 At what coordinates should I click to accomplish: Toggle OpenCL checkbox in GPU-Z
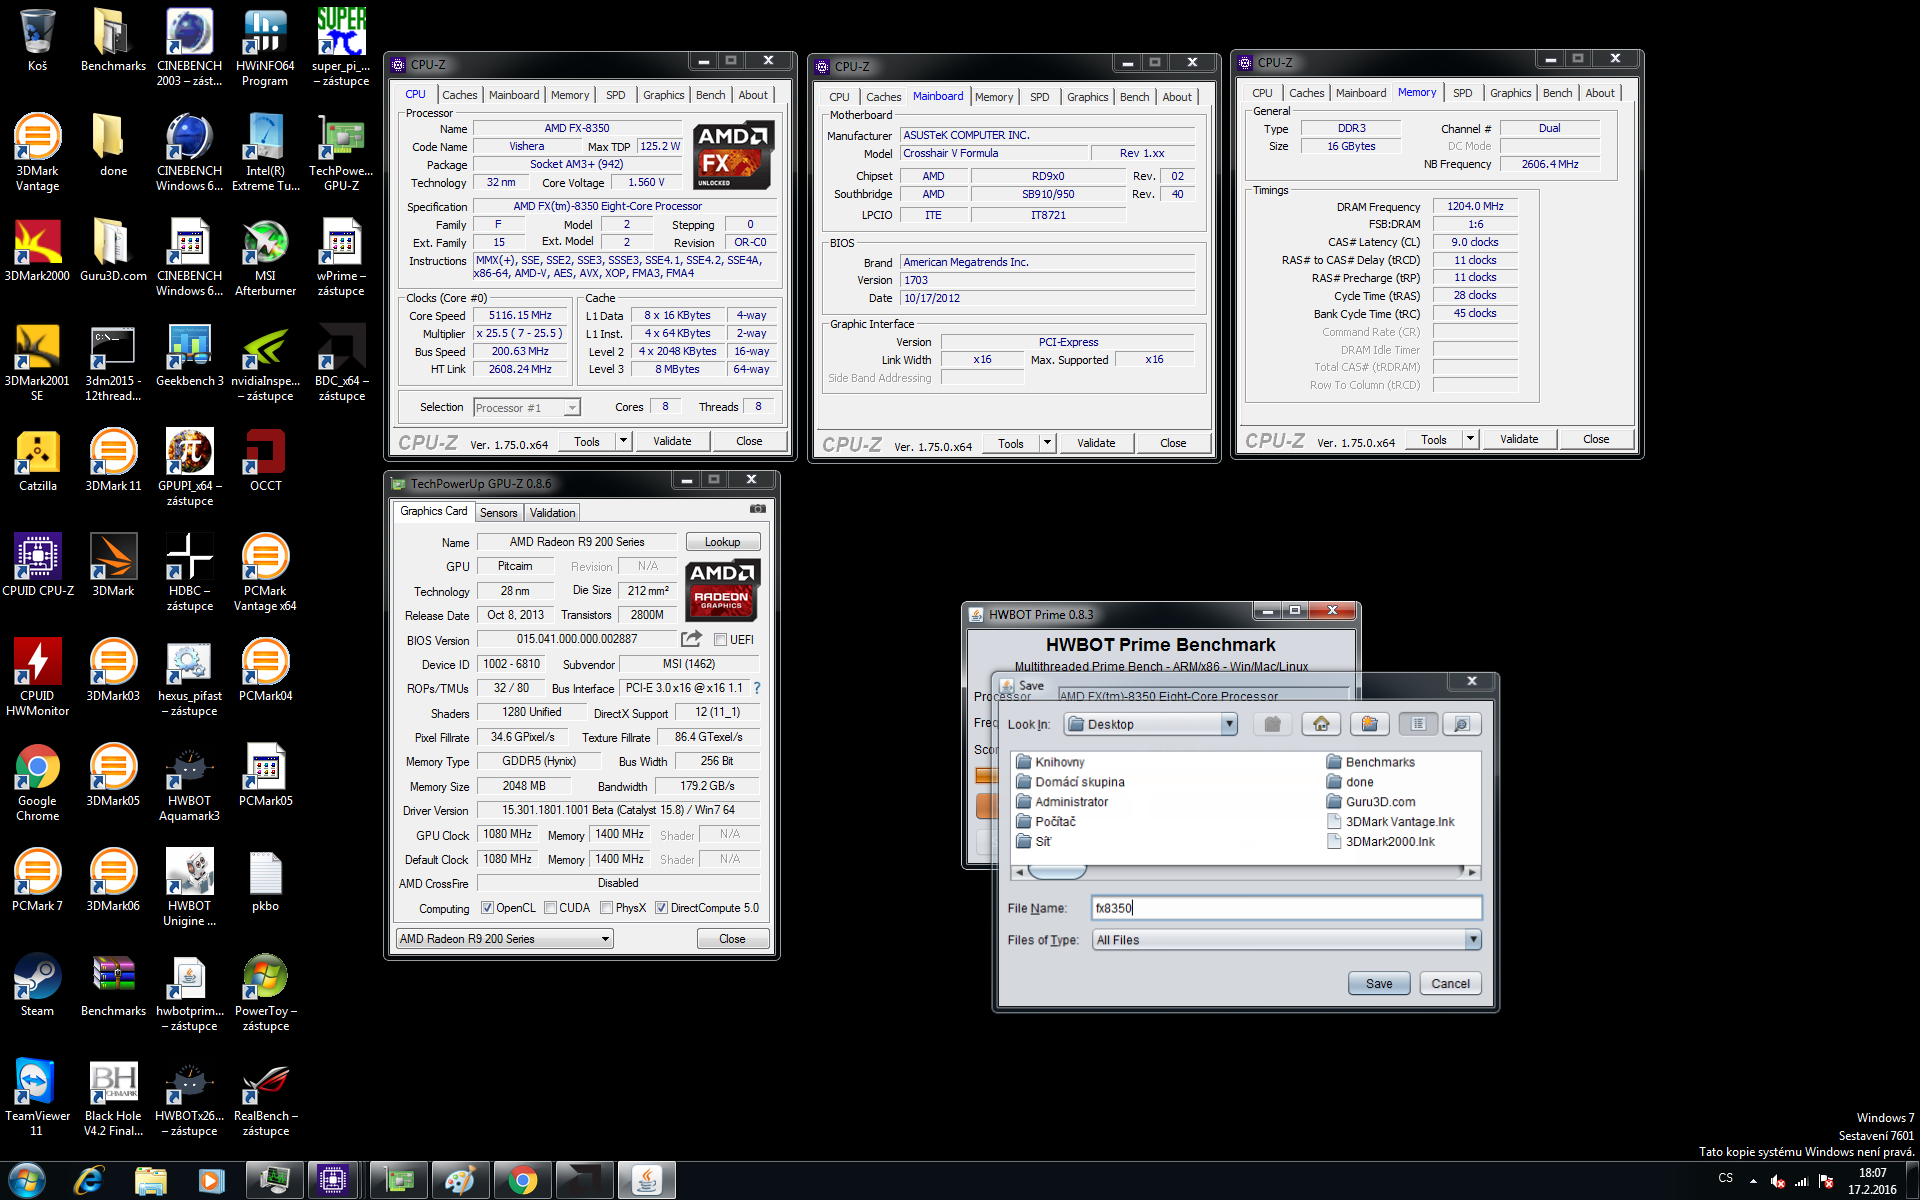click(x=487, y=908)
